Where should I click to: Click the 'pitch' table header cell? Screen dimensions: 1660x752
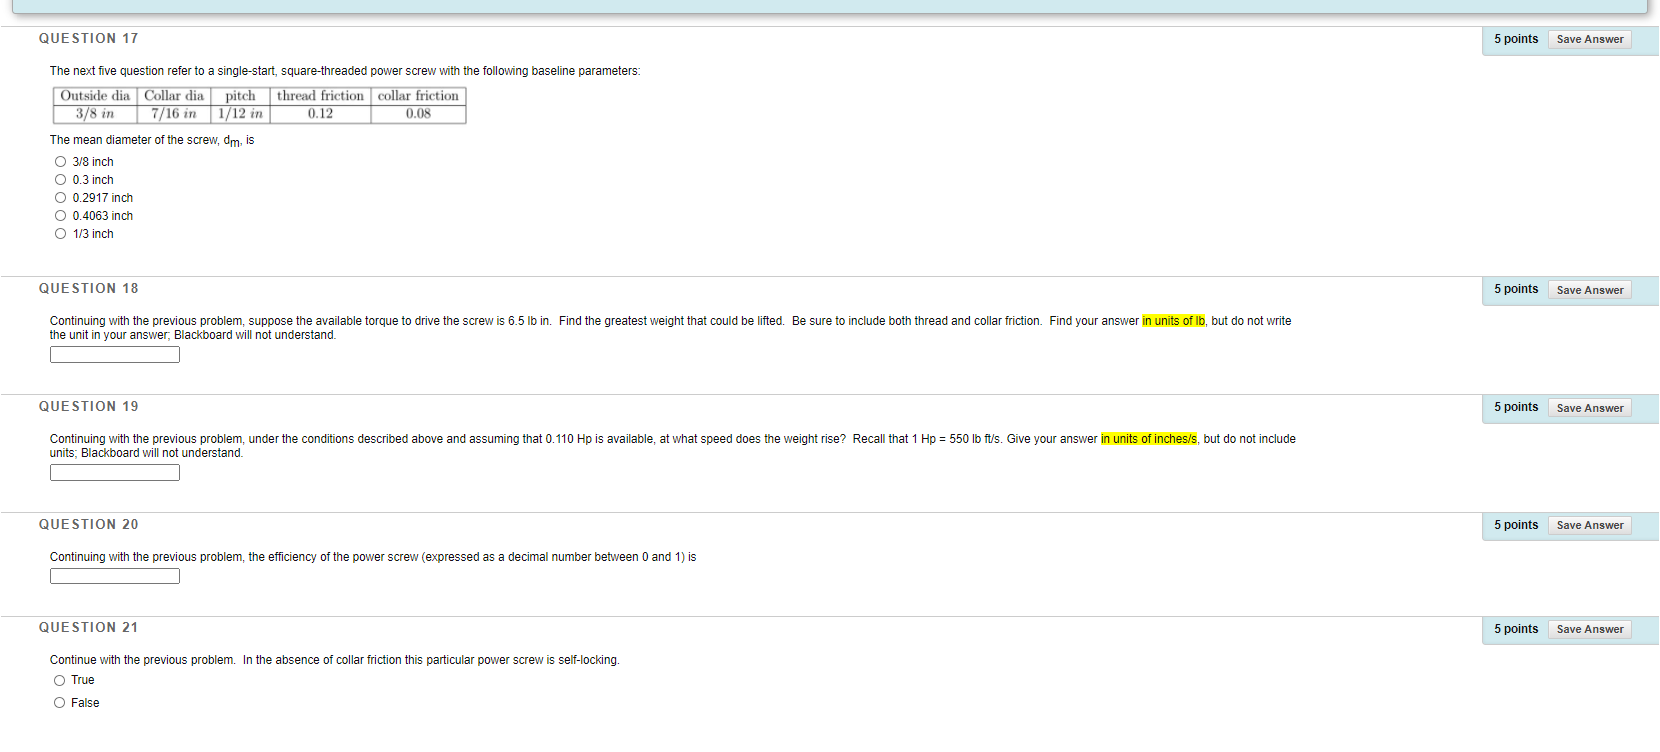pyautogui.click(x=240, y=96)
